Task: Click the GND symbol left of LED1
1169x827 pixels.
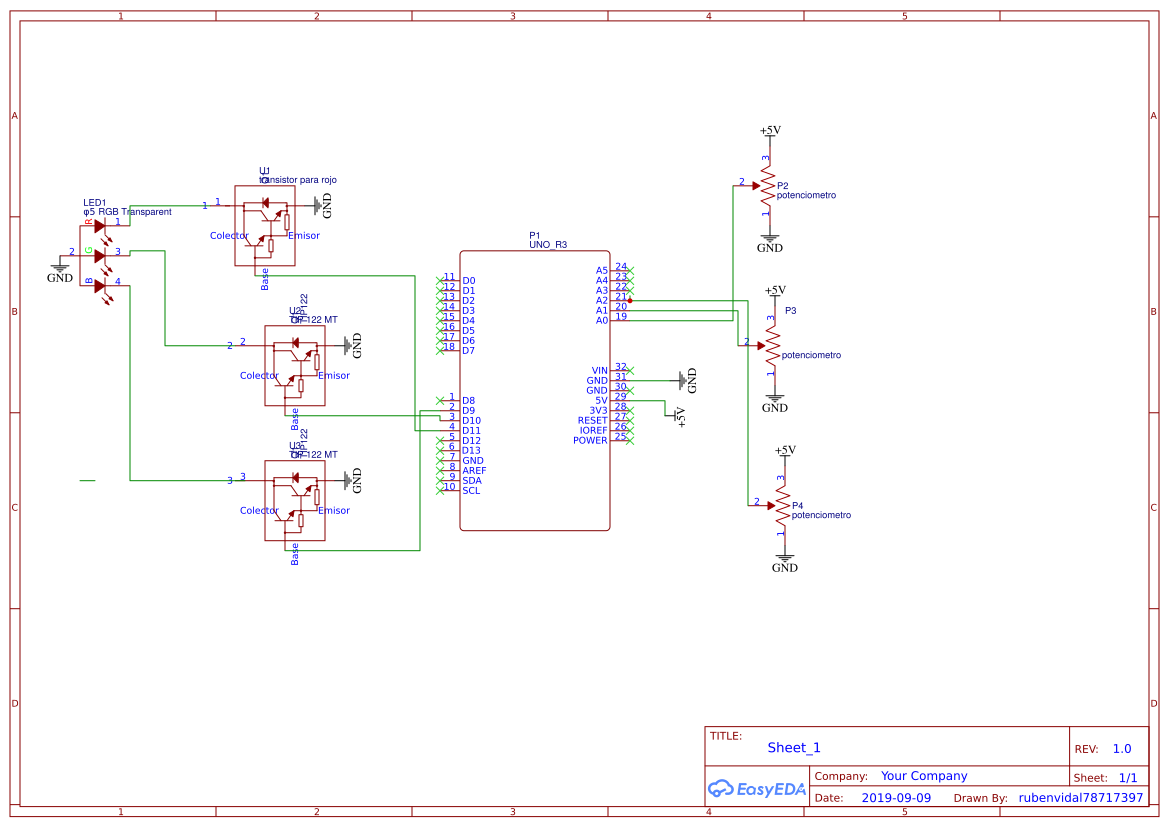Action: (60, 272)
